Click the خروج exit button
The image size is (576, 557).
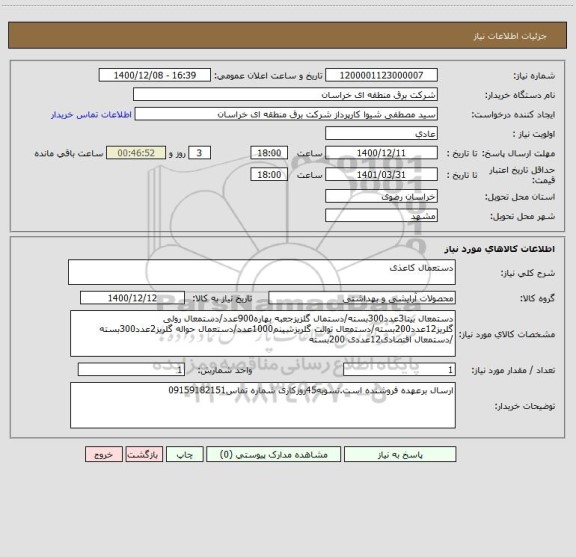point(104,454)
